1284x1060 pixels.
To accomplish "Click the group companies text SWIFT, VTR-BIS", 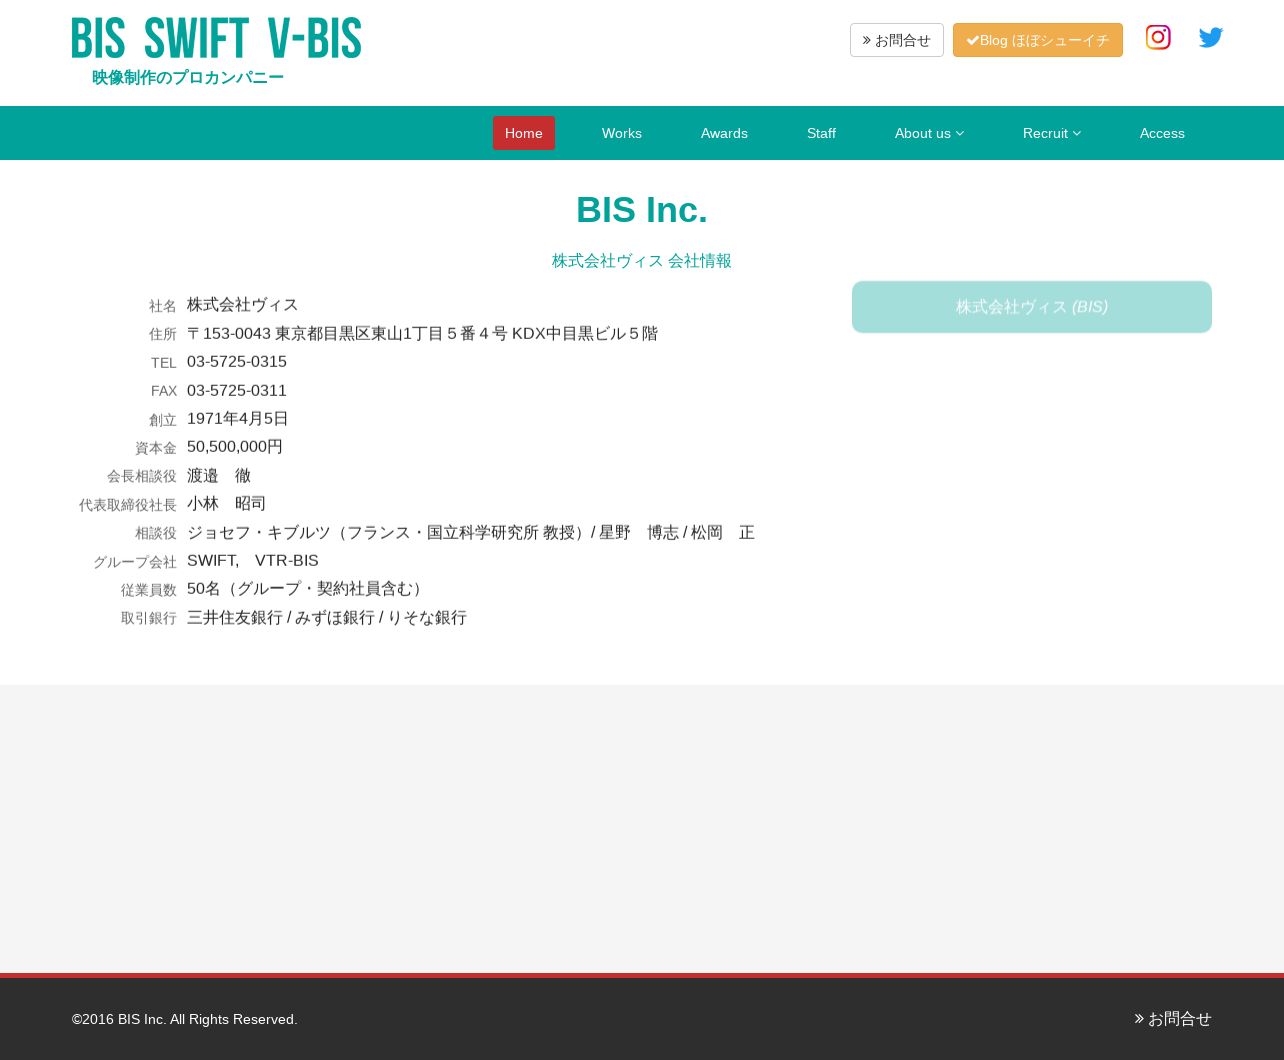I will point(253,560).
